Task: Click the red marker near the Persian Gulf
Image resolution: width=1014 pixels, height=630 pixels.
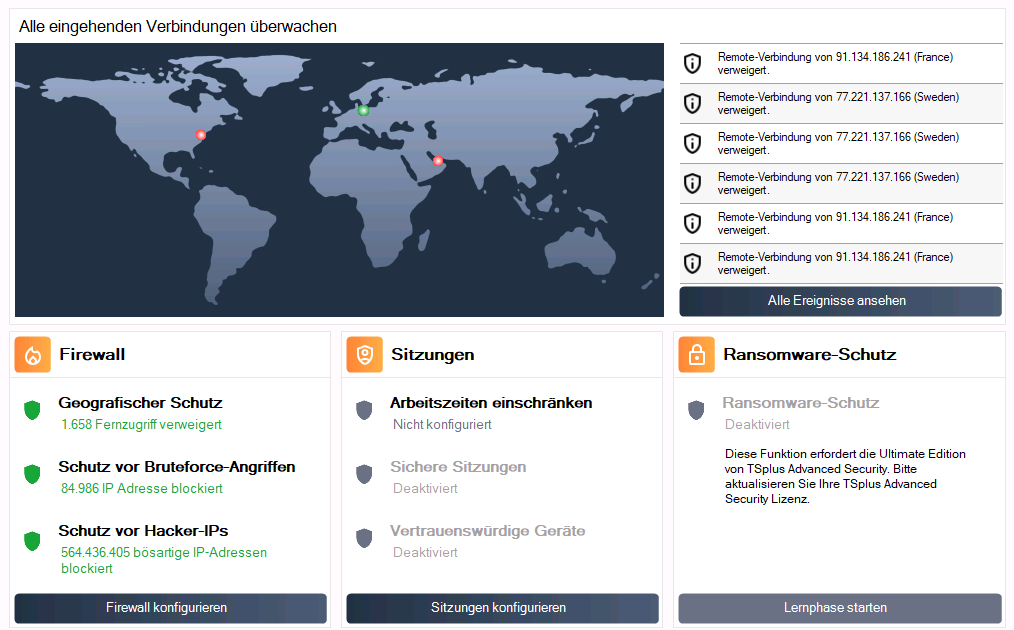Action: (x=438, y=161)
